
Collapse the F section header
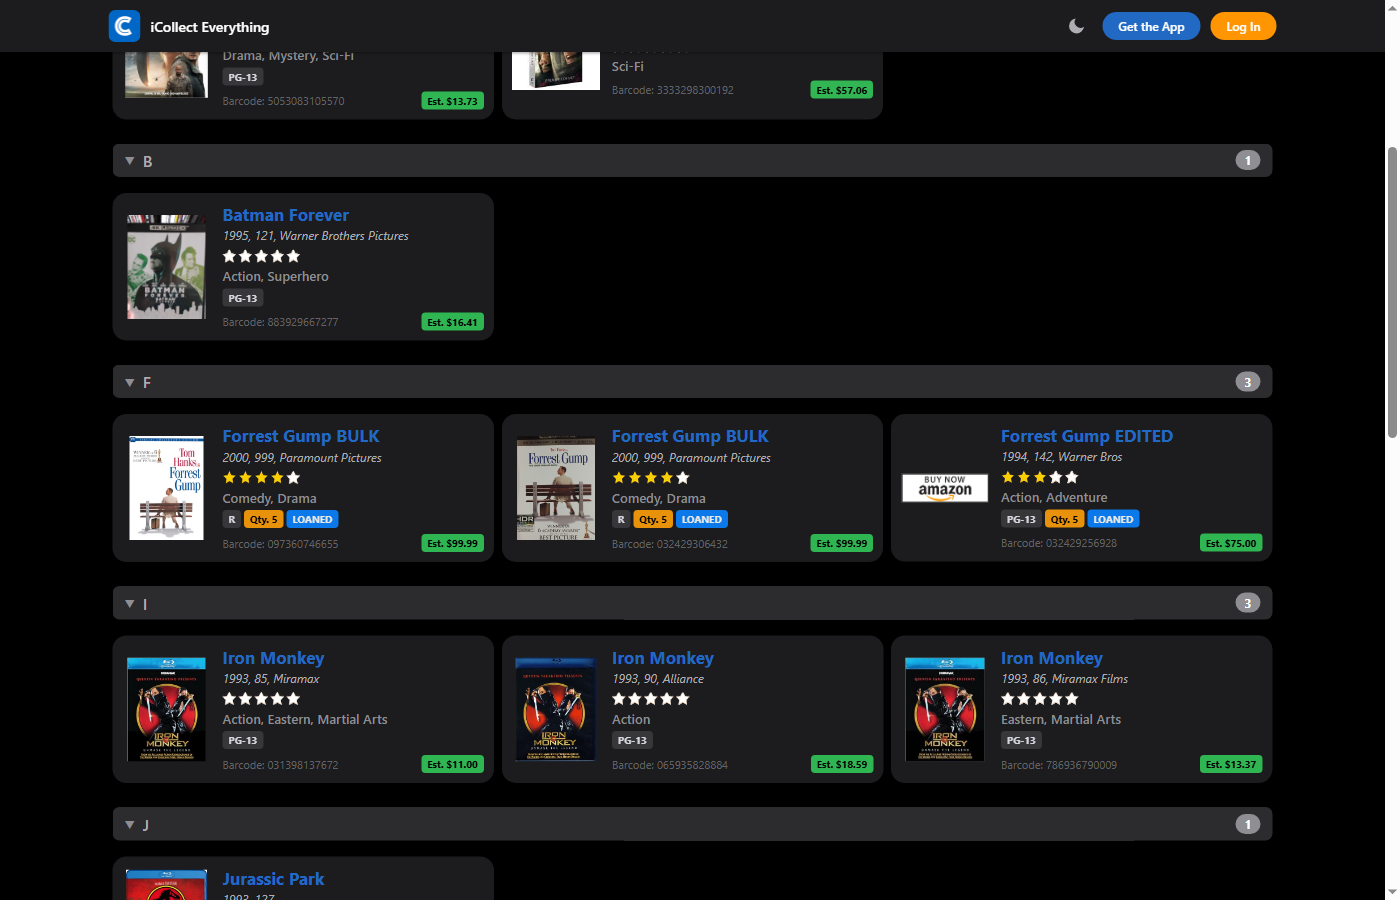tap(129, 382)
